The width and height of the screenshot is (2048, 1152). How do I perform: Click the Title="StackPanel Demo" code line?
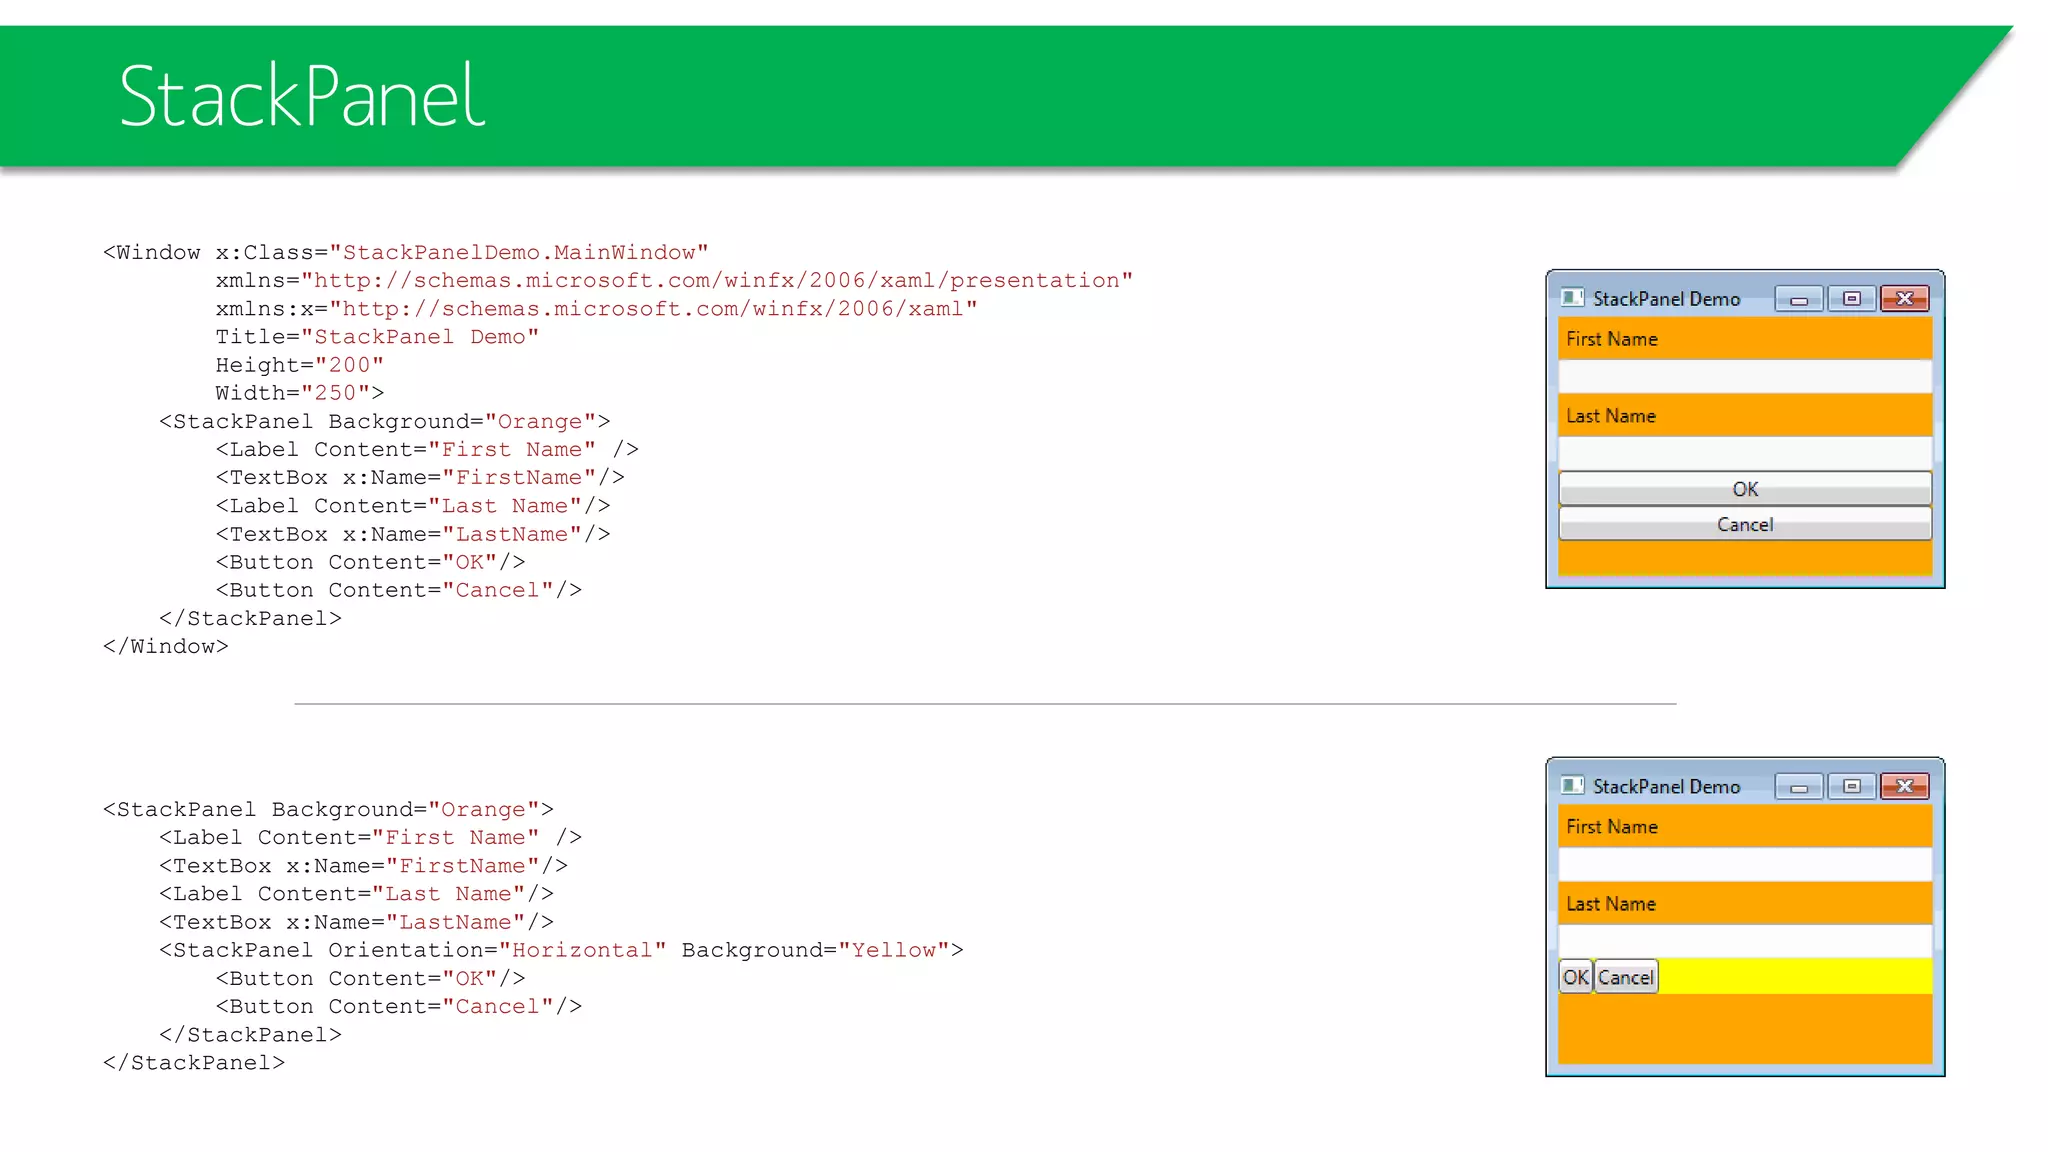377,336
